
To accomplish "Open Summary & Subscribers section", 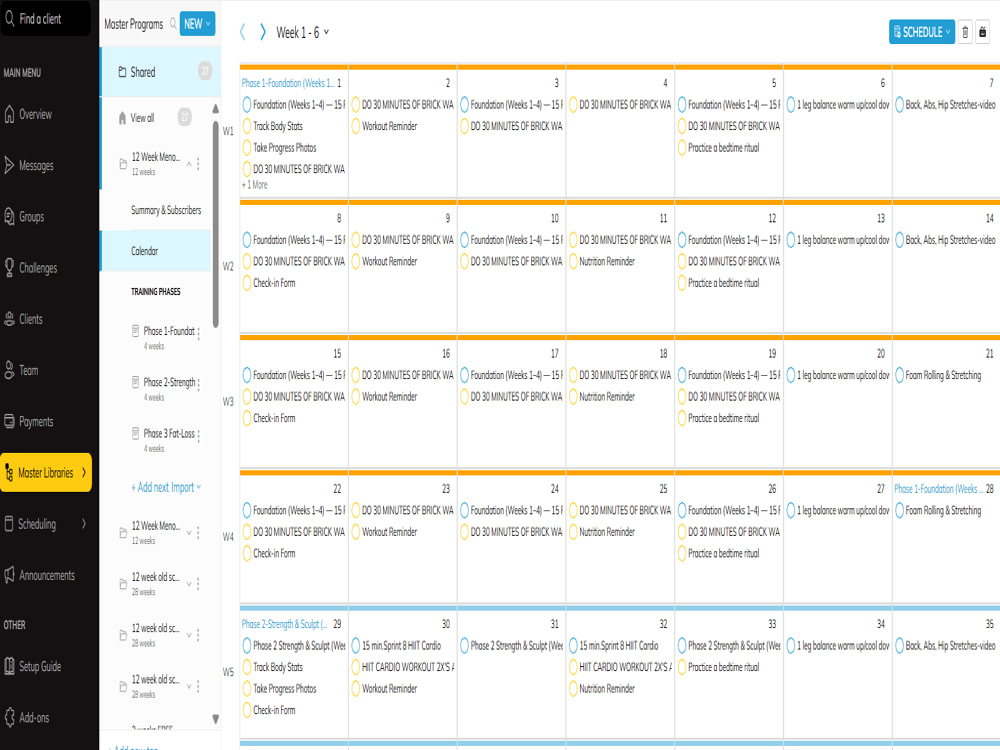I will click(166, 210).
